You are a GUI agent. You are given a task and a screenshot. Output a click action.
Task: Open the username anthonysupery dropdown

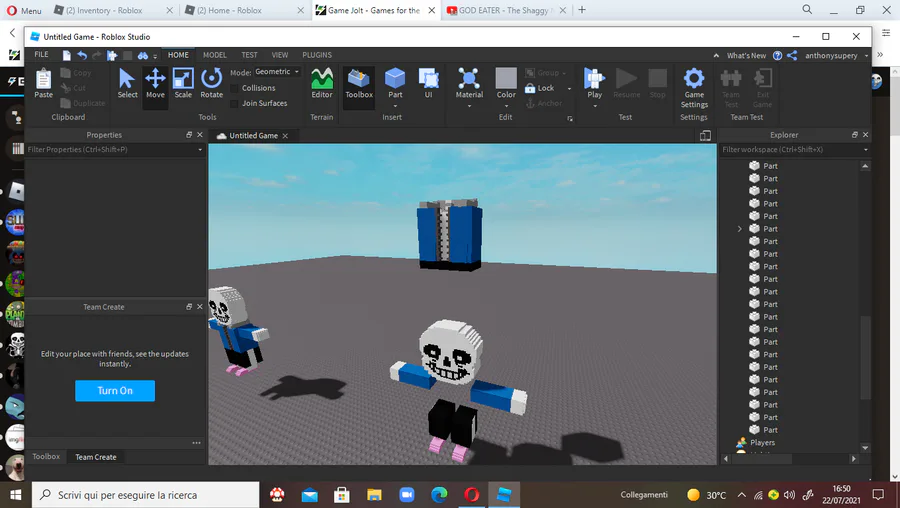point(866,56)
